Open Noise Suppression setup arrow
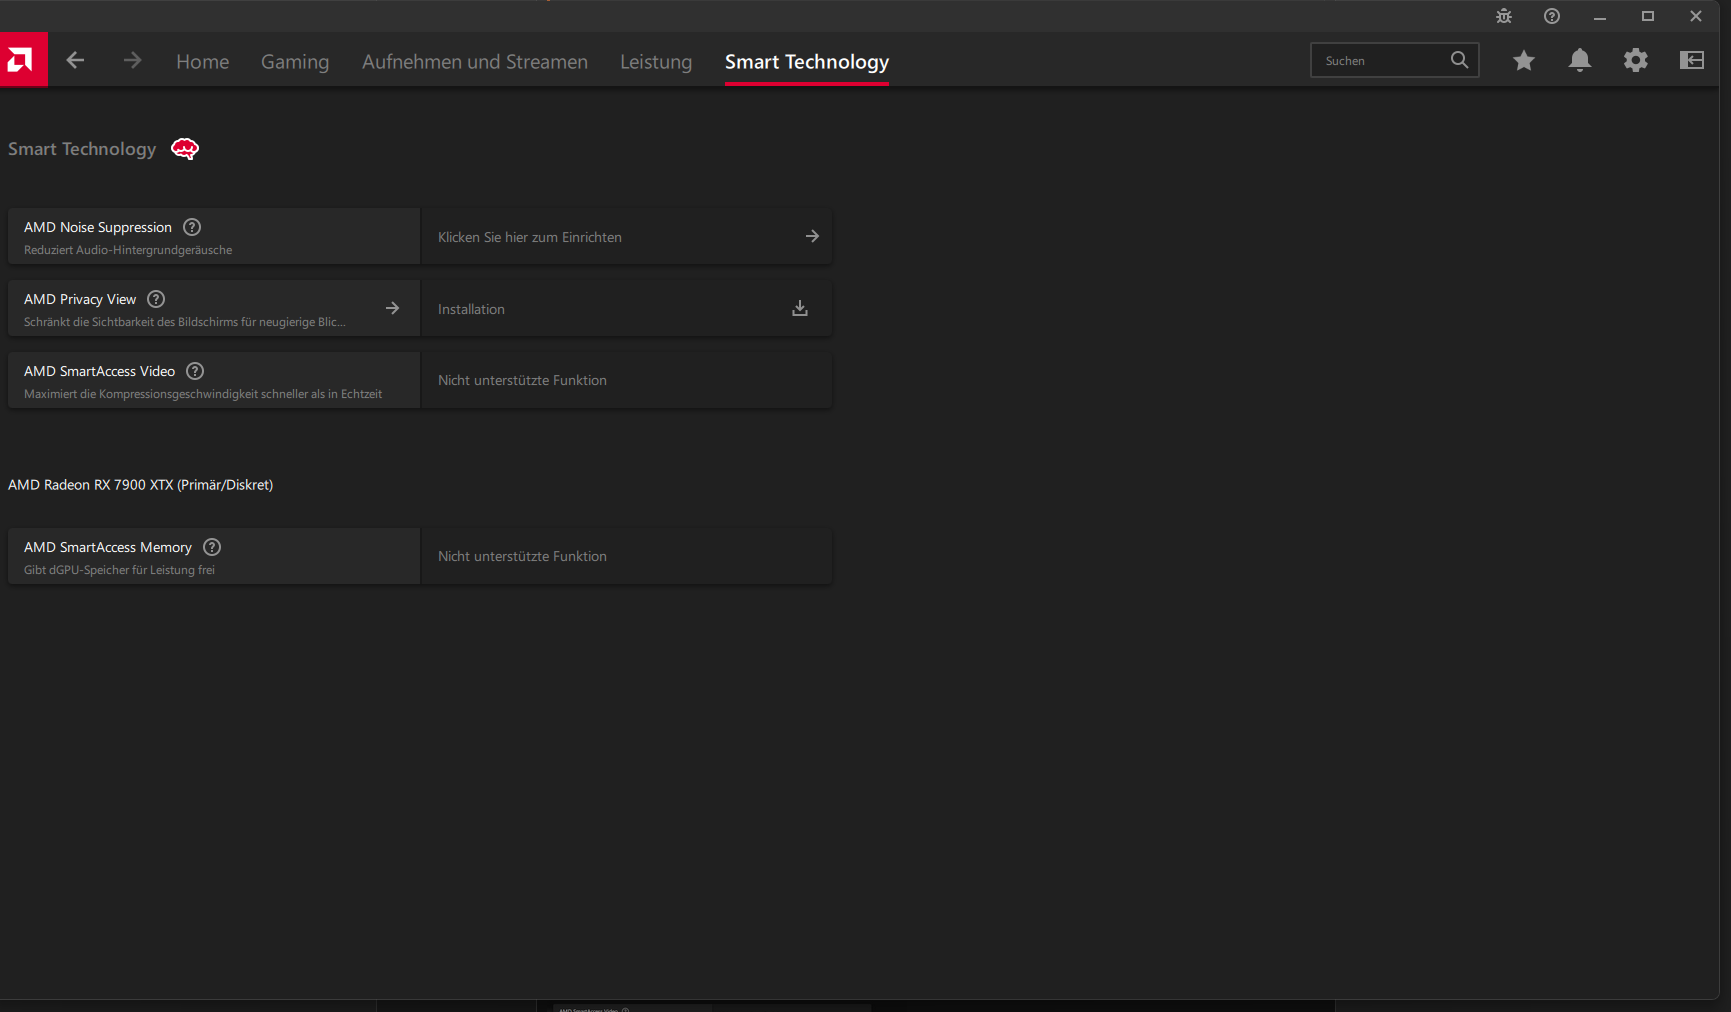 point(812,236)
